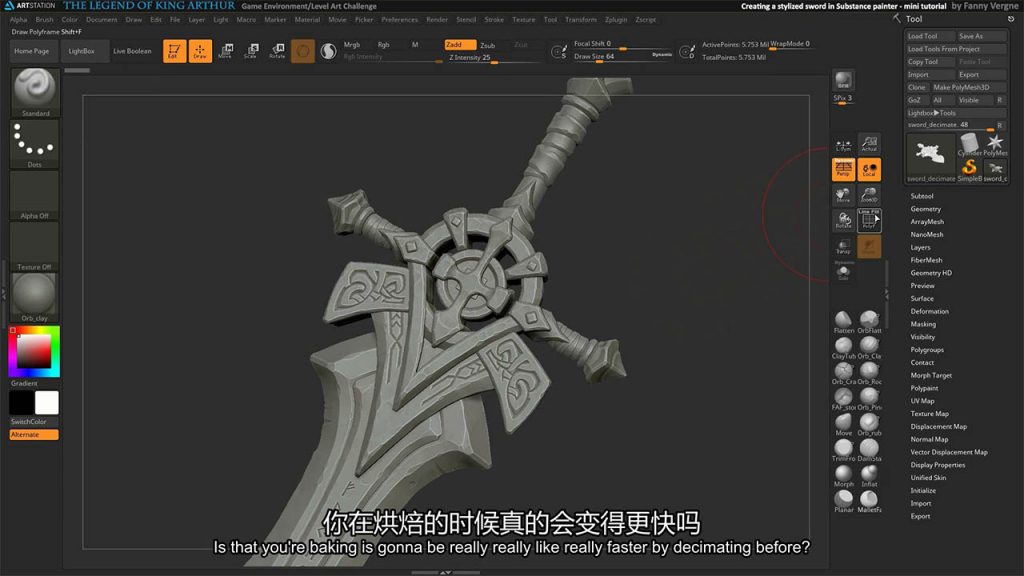Expand the Normal Map section
This screenshot has width=1024, height=576.
(929, 440)
